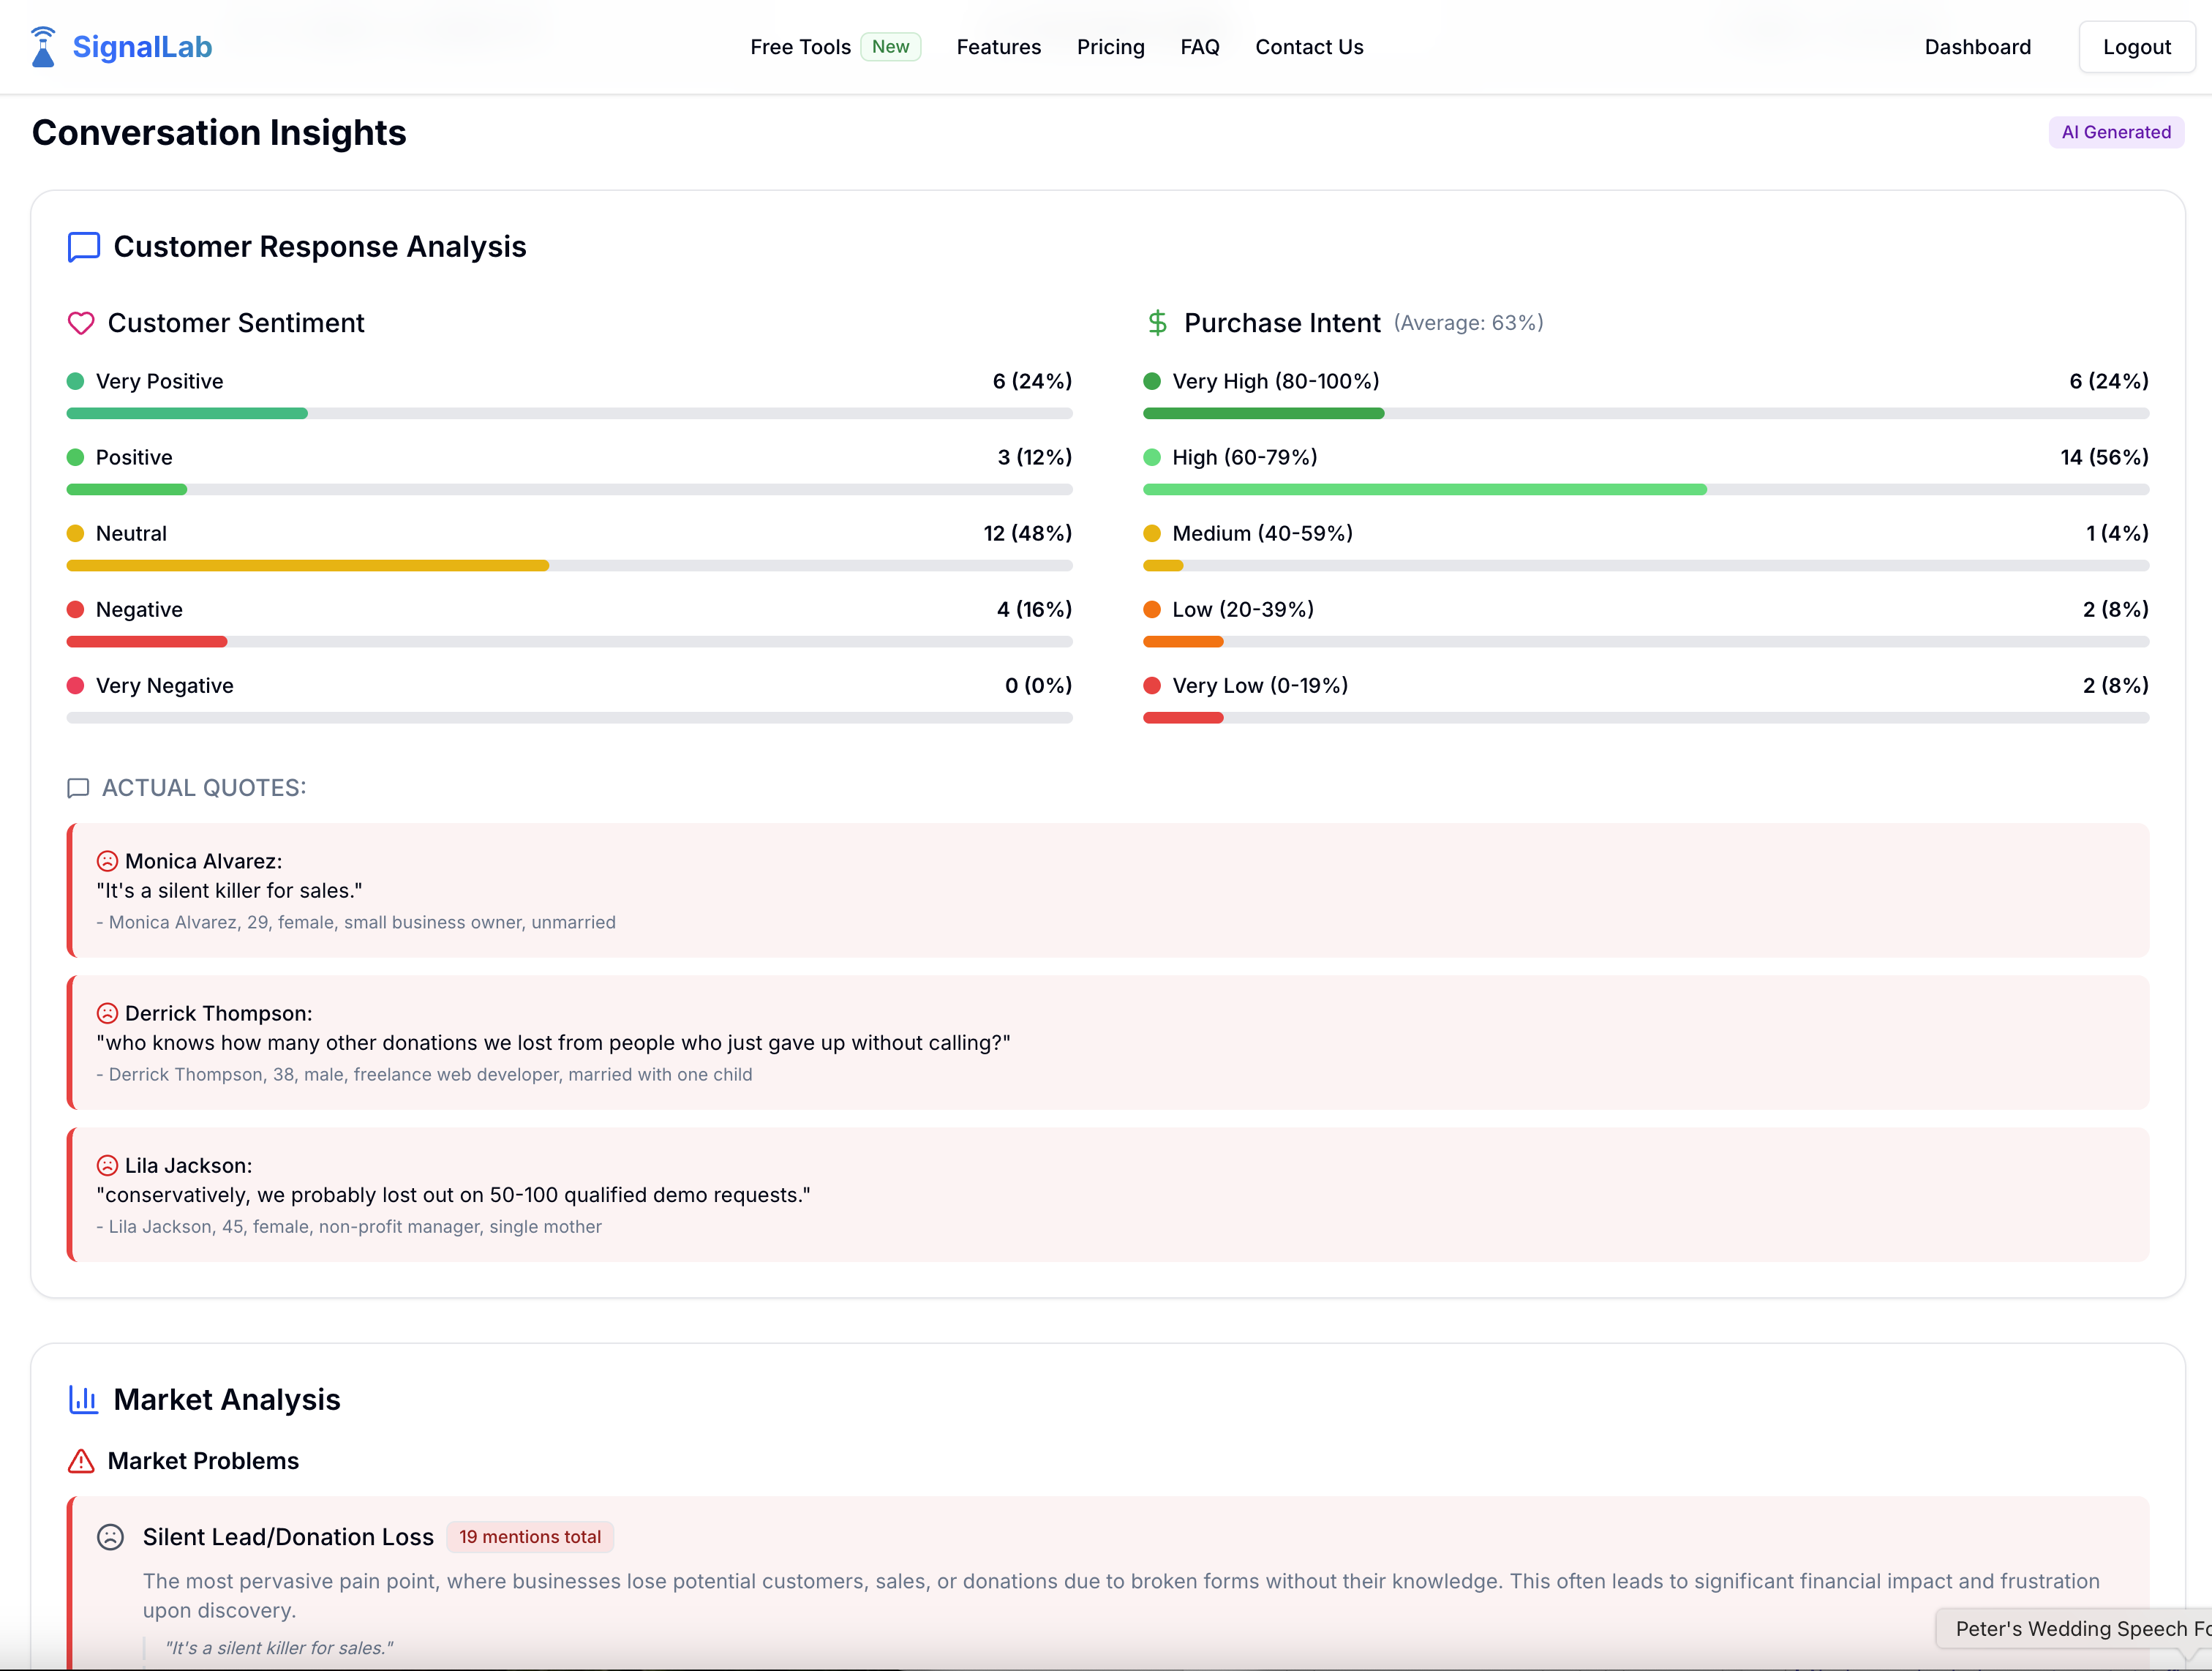Open the Pricing page

click(x=1110, y=46)
